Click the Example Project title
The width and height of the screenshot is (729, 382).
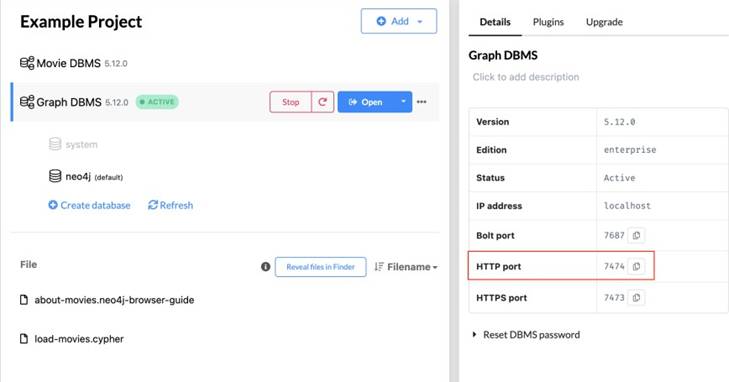click(81, 21)
